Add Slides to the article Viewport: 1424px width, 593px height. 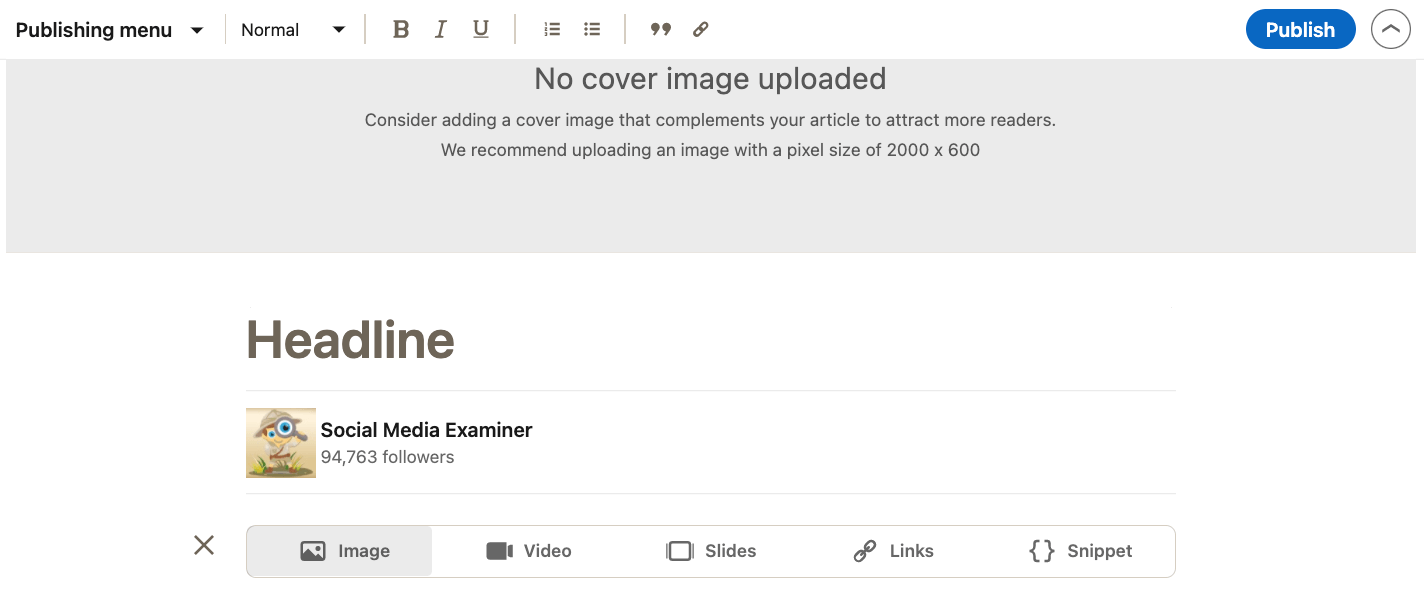click(711, 551)
